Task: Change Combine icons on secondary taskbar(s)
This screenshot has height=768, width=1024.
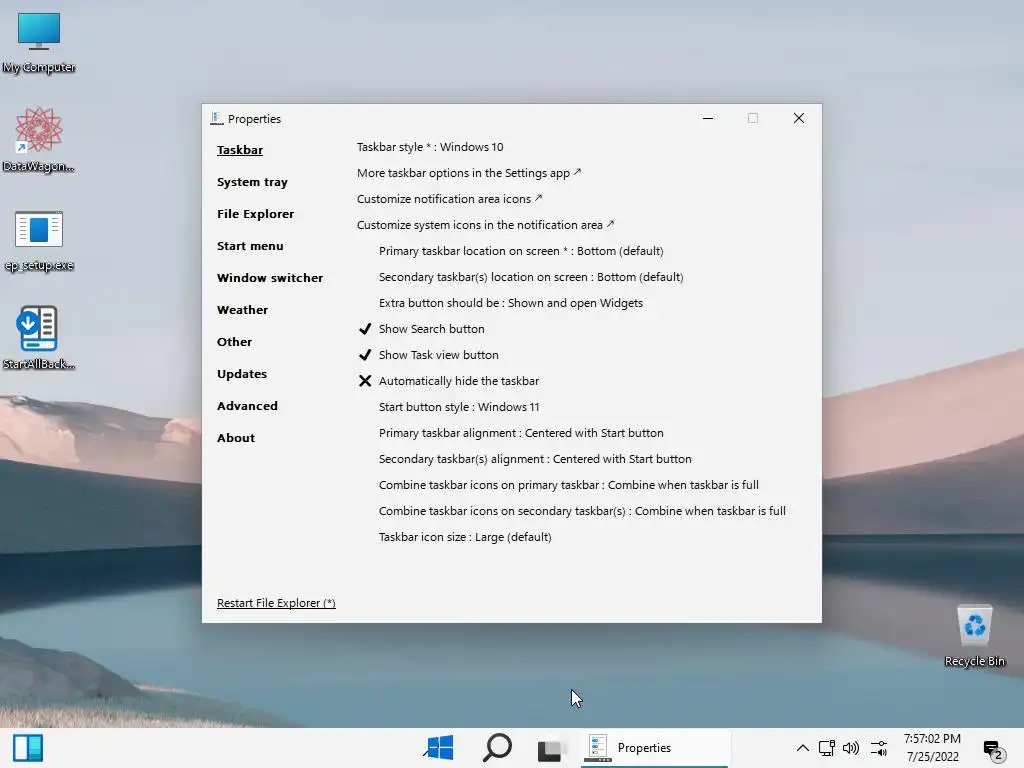Action: point(582,511)
